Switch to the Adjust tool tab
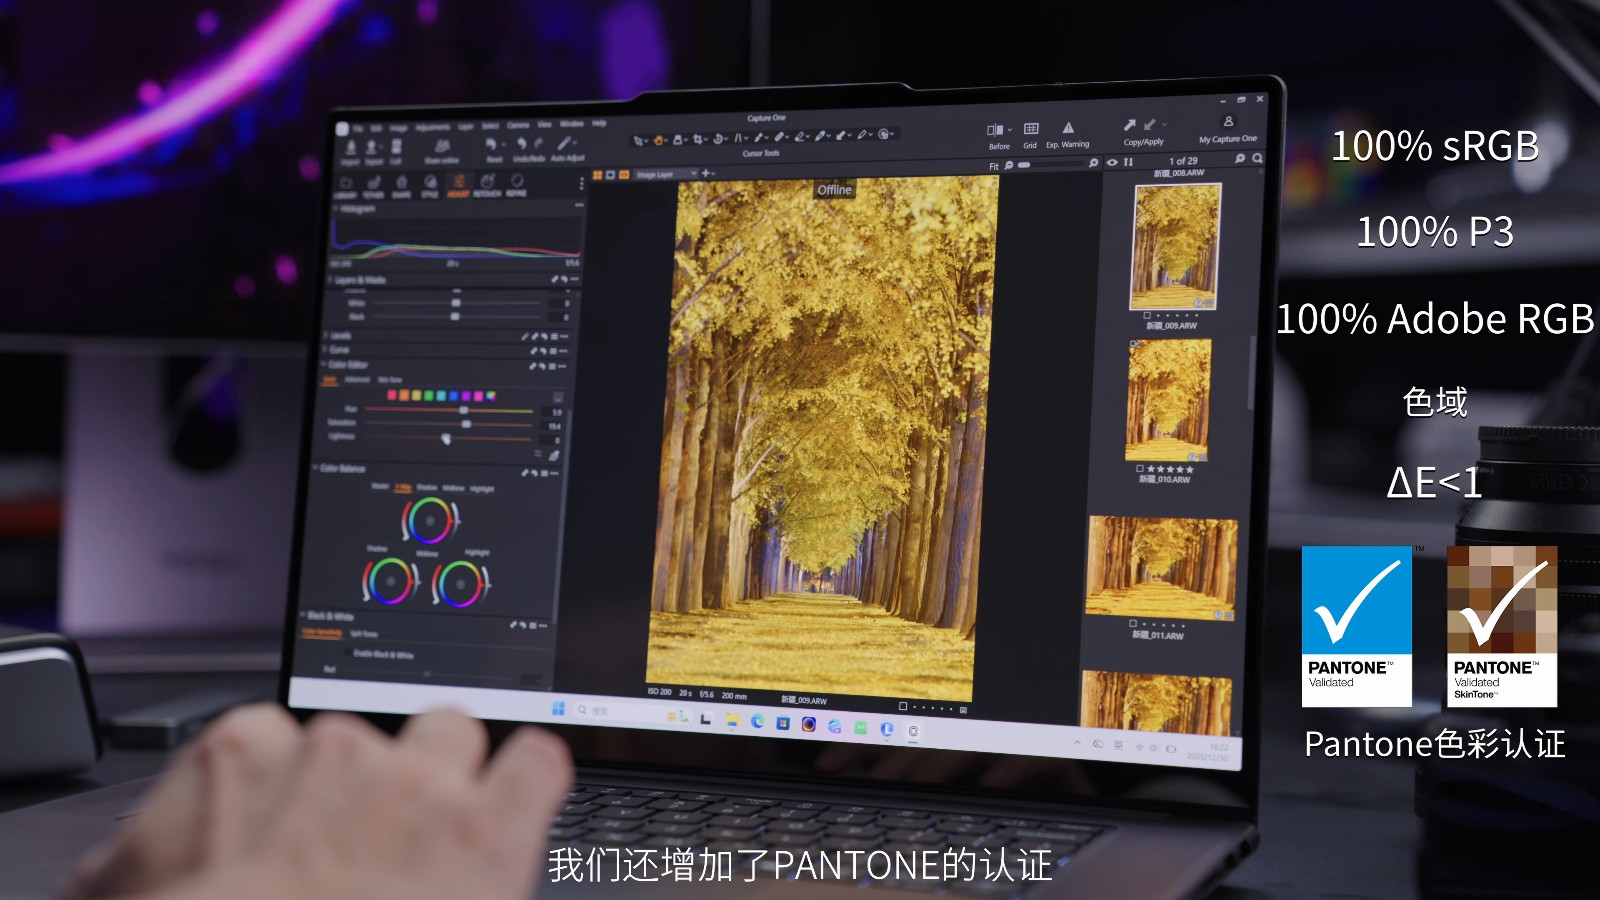Image resolution: width=1600 pixels, height=900 pixels. 459,186
